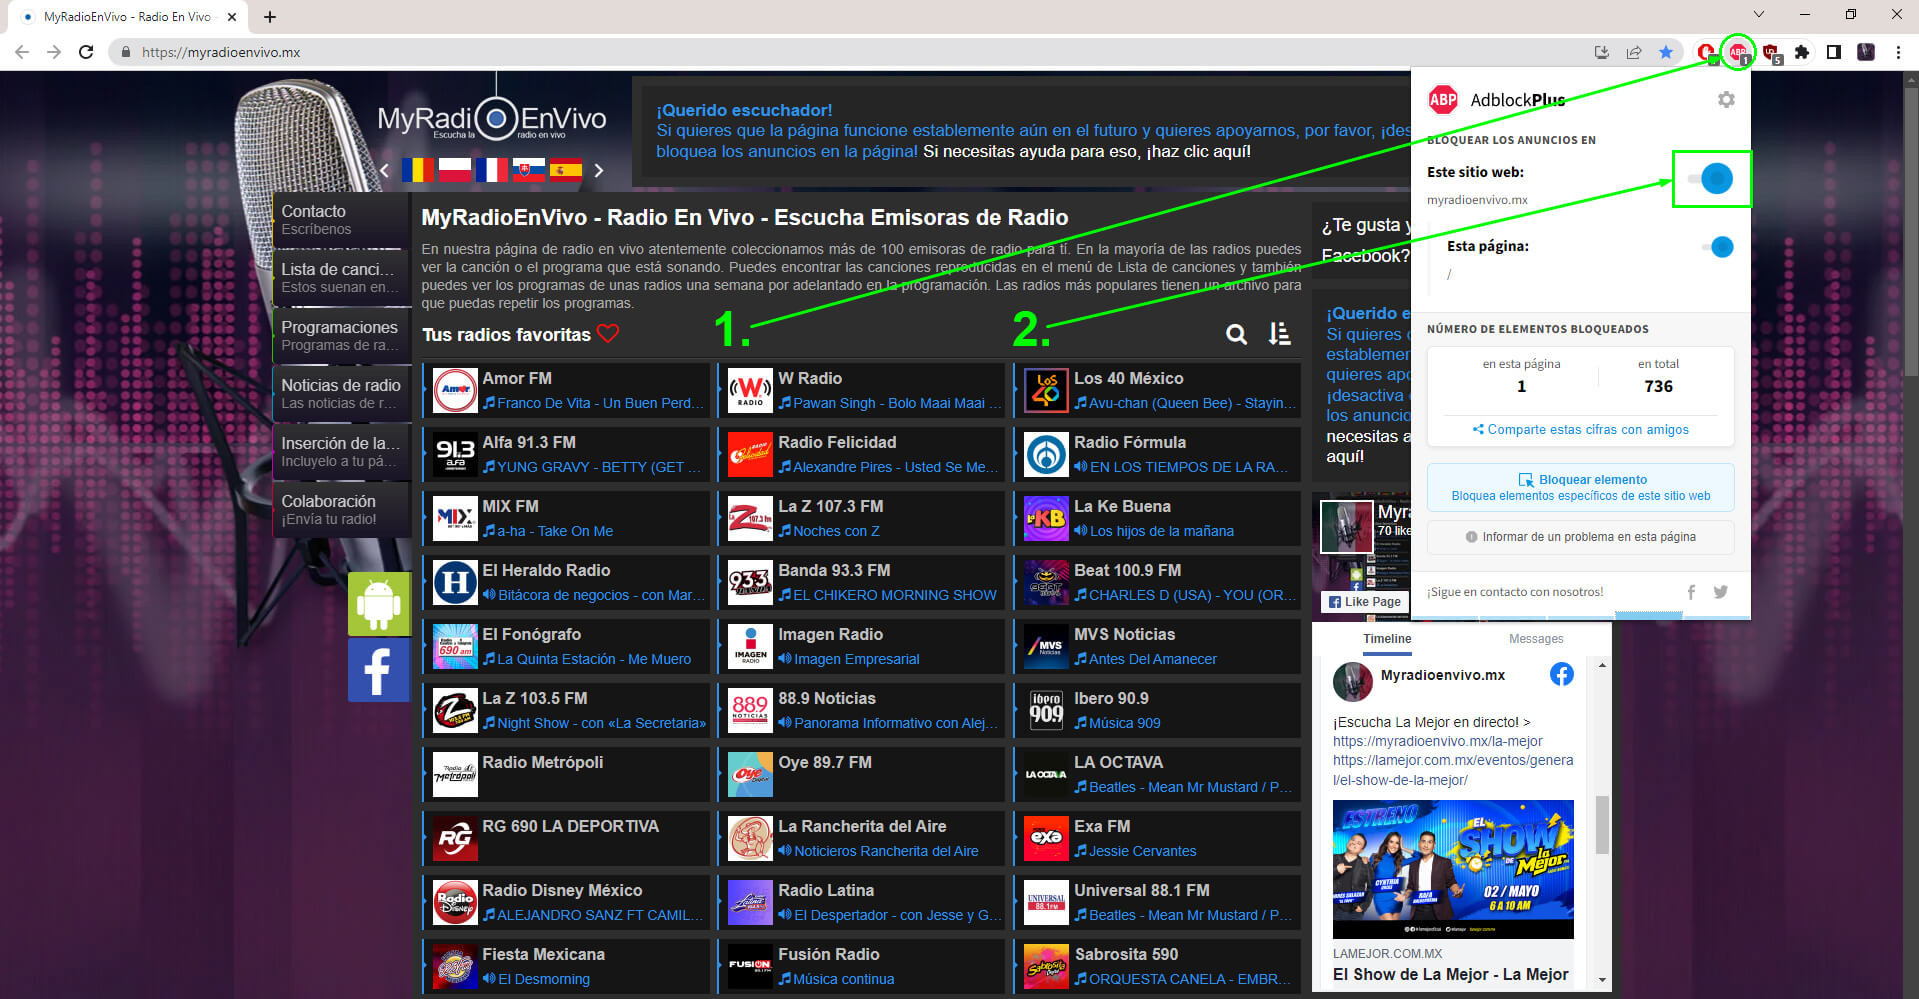1919x999 pixels.
Task: Open the Chrome extensions puzzle icon
Action: click(1802, 52)
